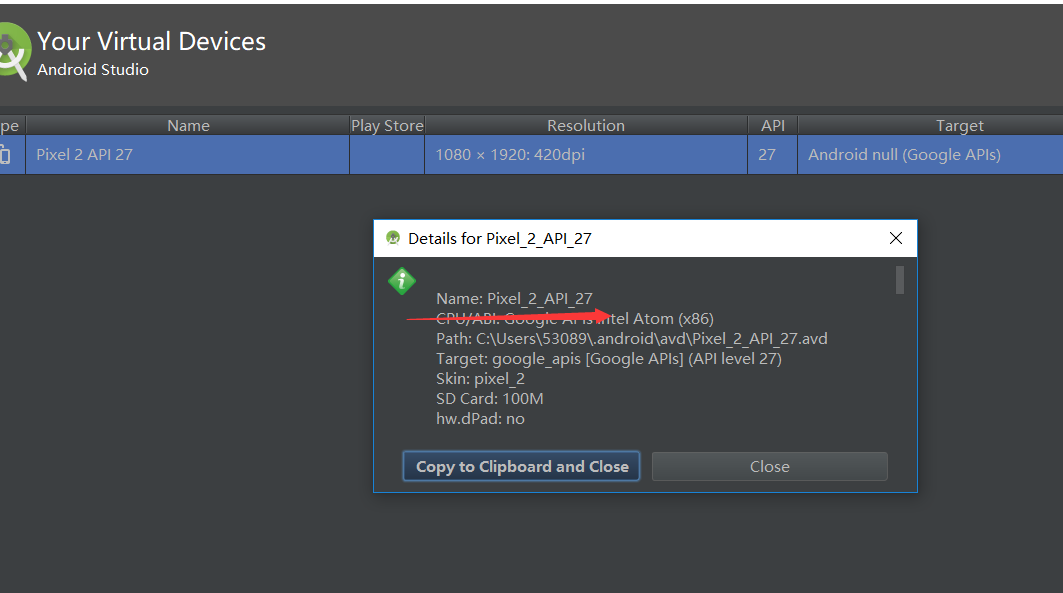Click the Target column header

[x=959, y=125]
